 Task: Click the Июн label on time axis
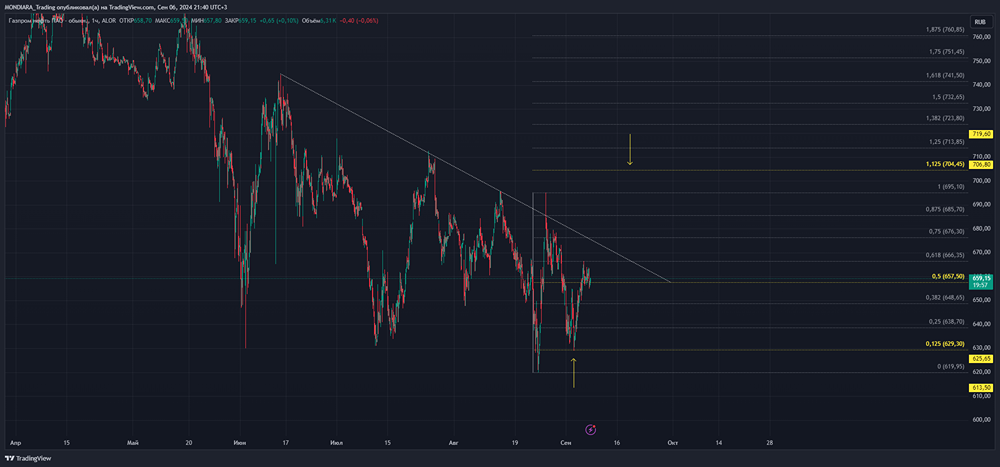click(x=240, y=442)
